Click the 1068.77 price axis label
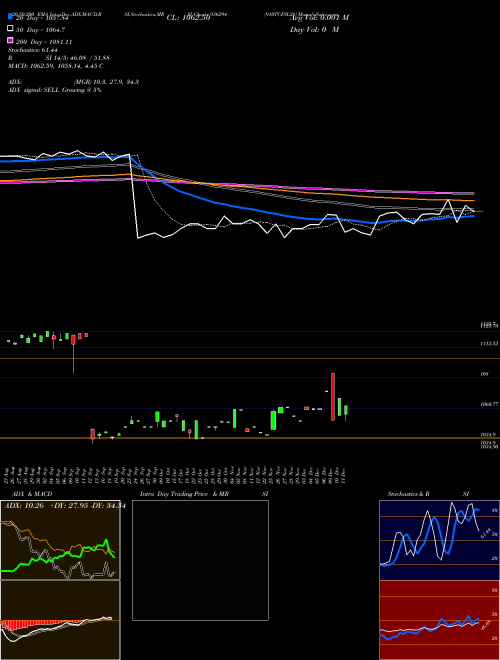This screenshot has width=500, height=660. [x=489, y=404]
